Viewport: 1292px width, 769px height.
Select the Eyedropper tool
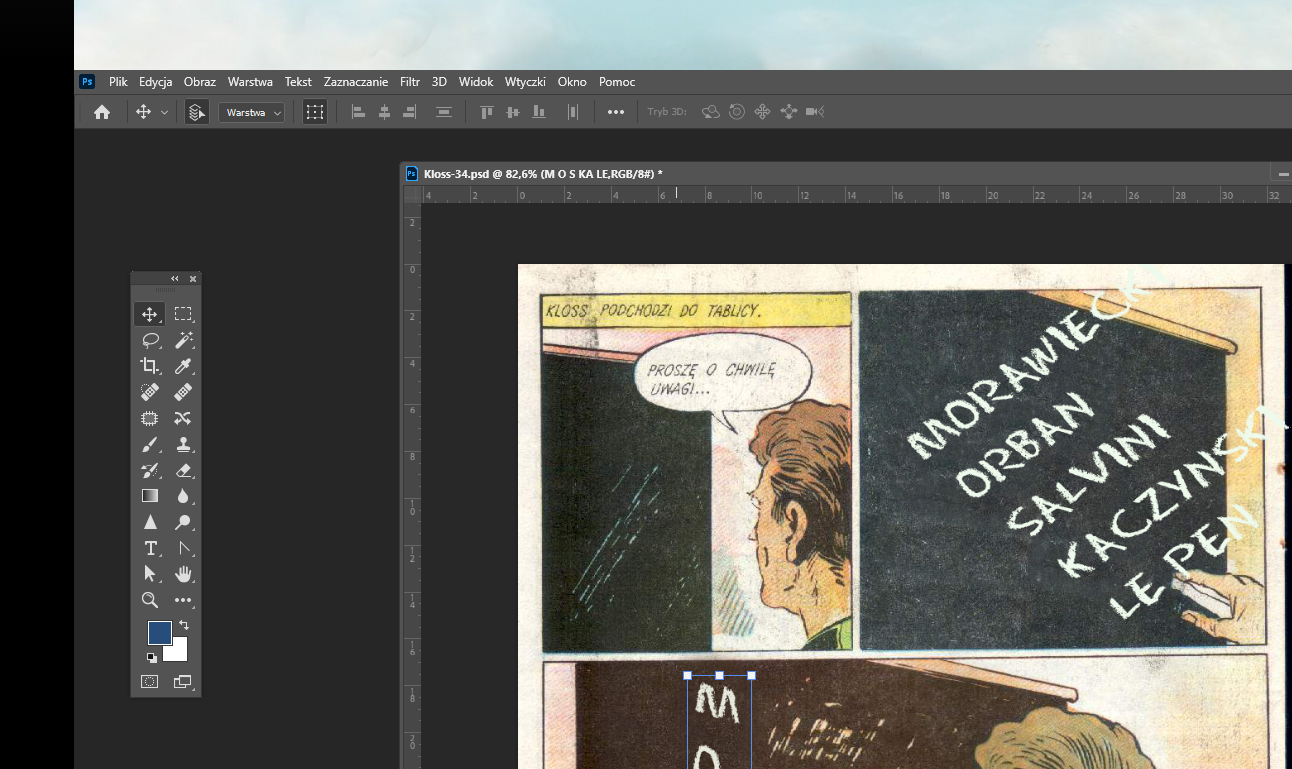(x=183, y=366)
